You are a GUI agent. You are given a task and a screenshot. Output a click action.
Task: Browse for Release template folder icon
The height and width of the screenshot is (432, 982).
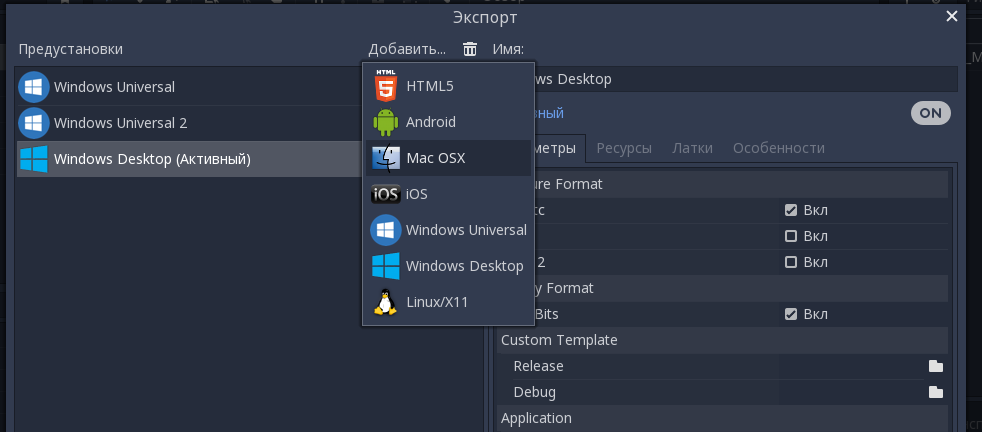coord(935,366)
